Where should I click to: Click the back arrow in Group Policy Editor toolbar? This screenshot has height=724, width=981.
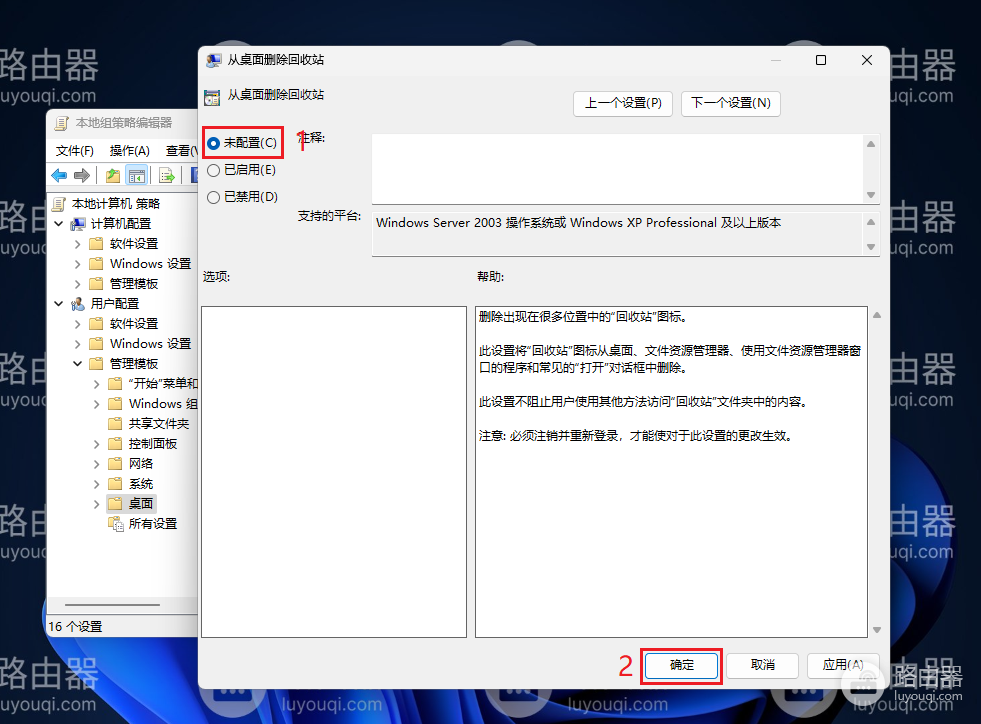[59, 176]
